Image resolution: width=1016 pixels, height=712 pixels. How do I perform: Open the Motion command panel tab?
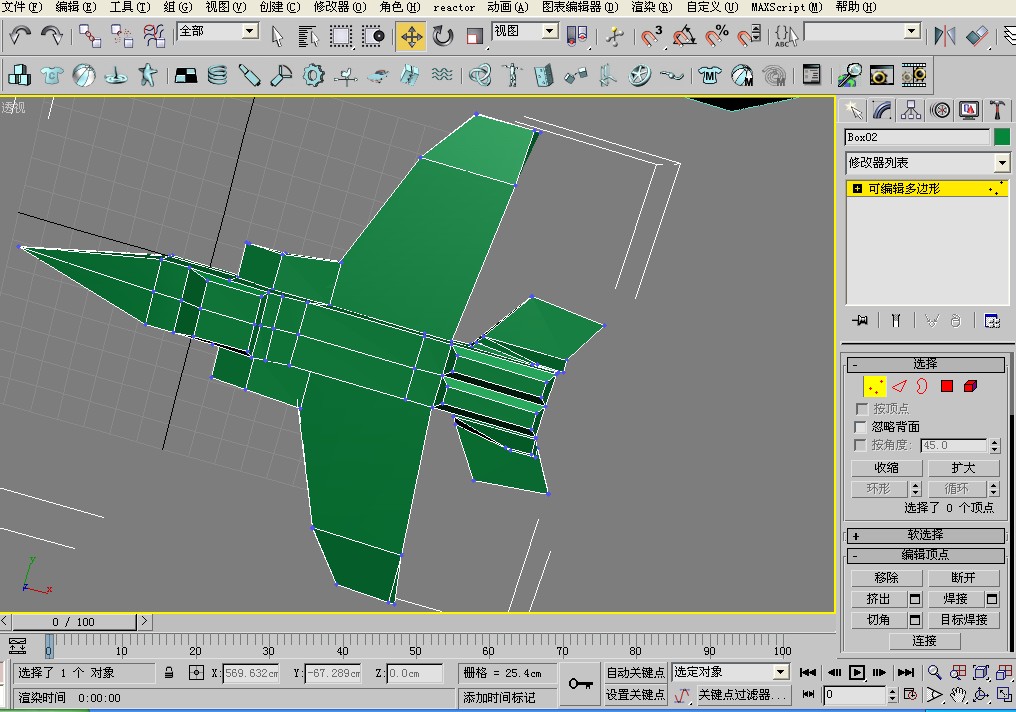pyautogui.click(x=940, y=111)
